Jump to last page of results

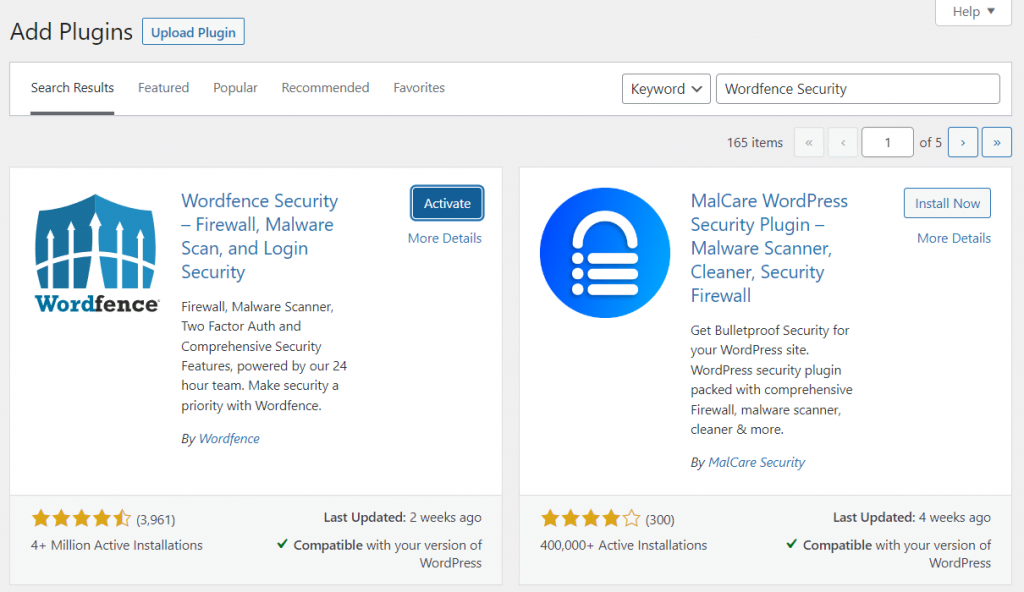point(996,143)
